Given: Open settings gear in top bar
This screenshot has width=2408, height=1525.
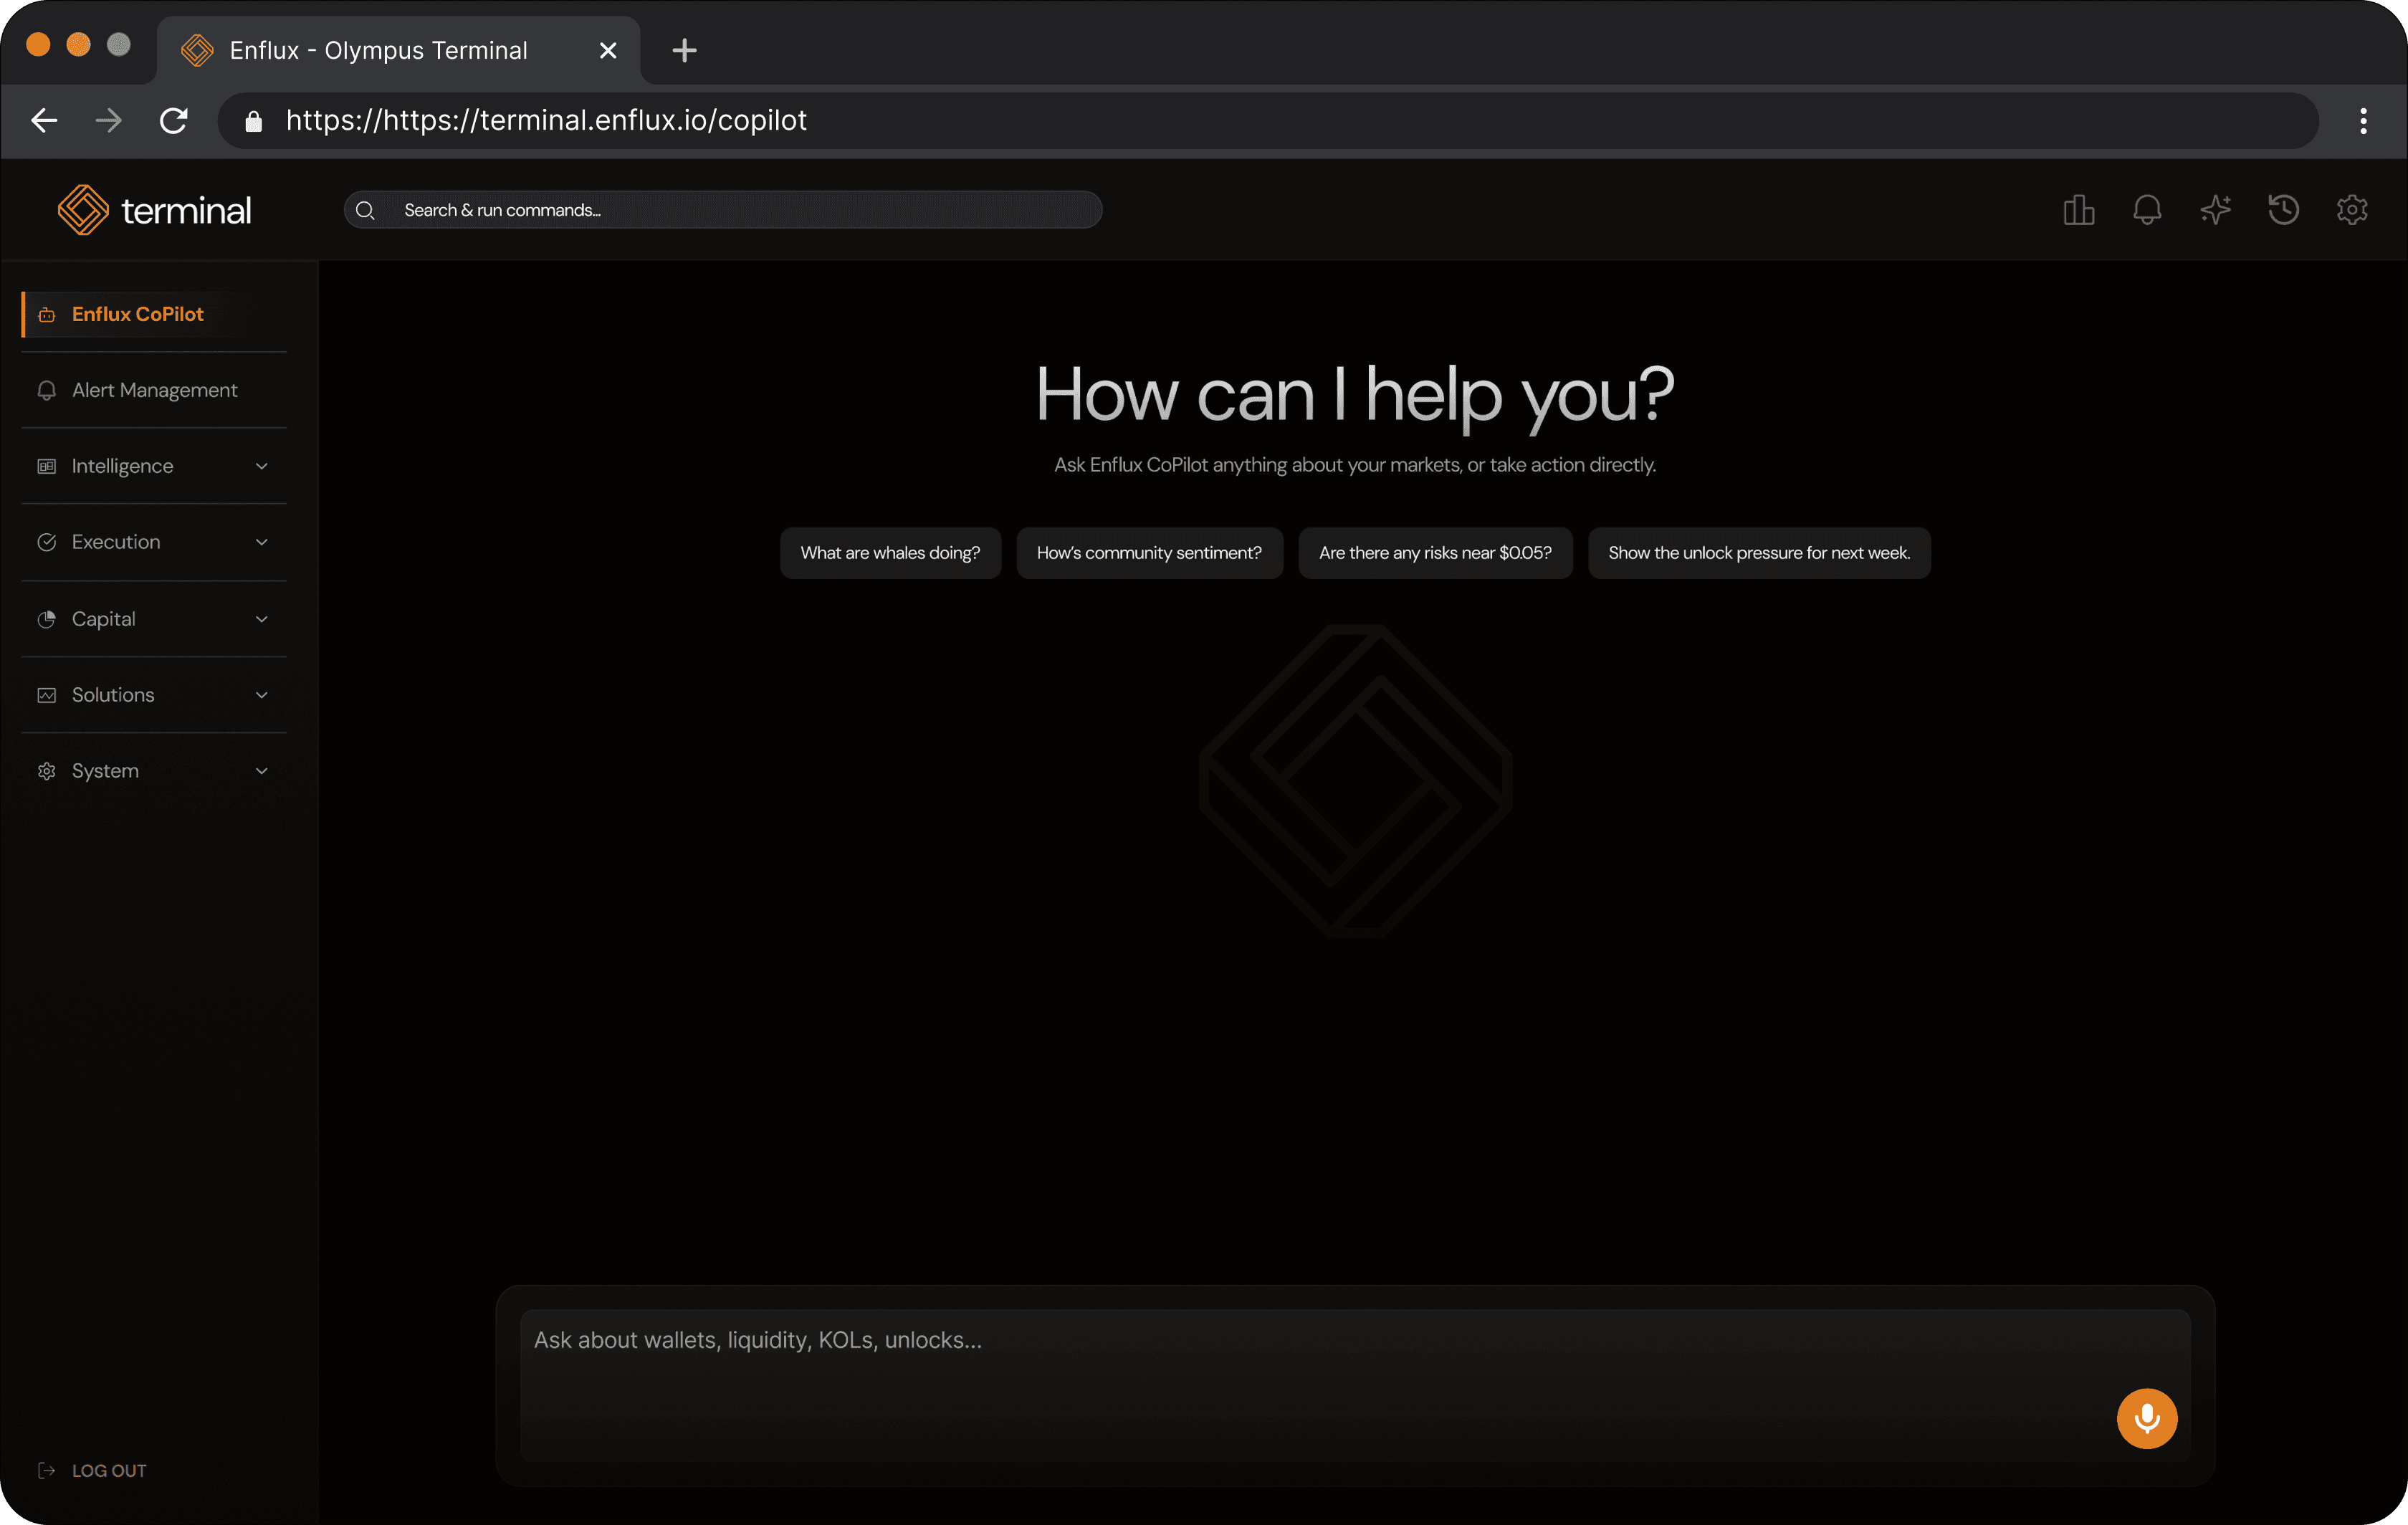Looking at the screenshot, I should point(2351,210).
